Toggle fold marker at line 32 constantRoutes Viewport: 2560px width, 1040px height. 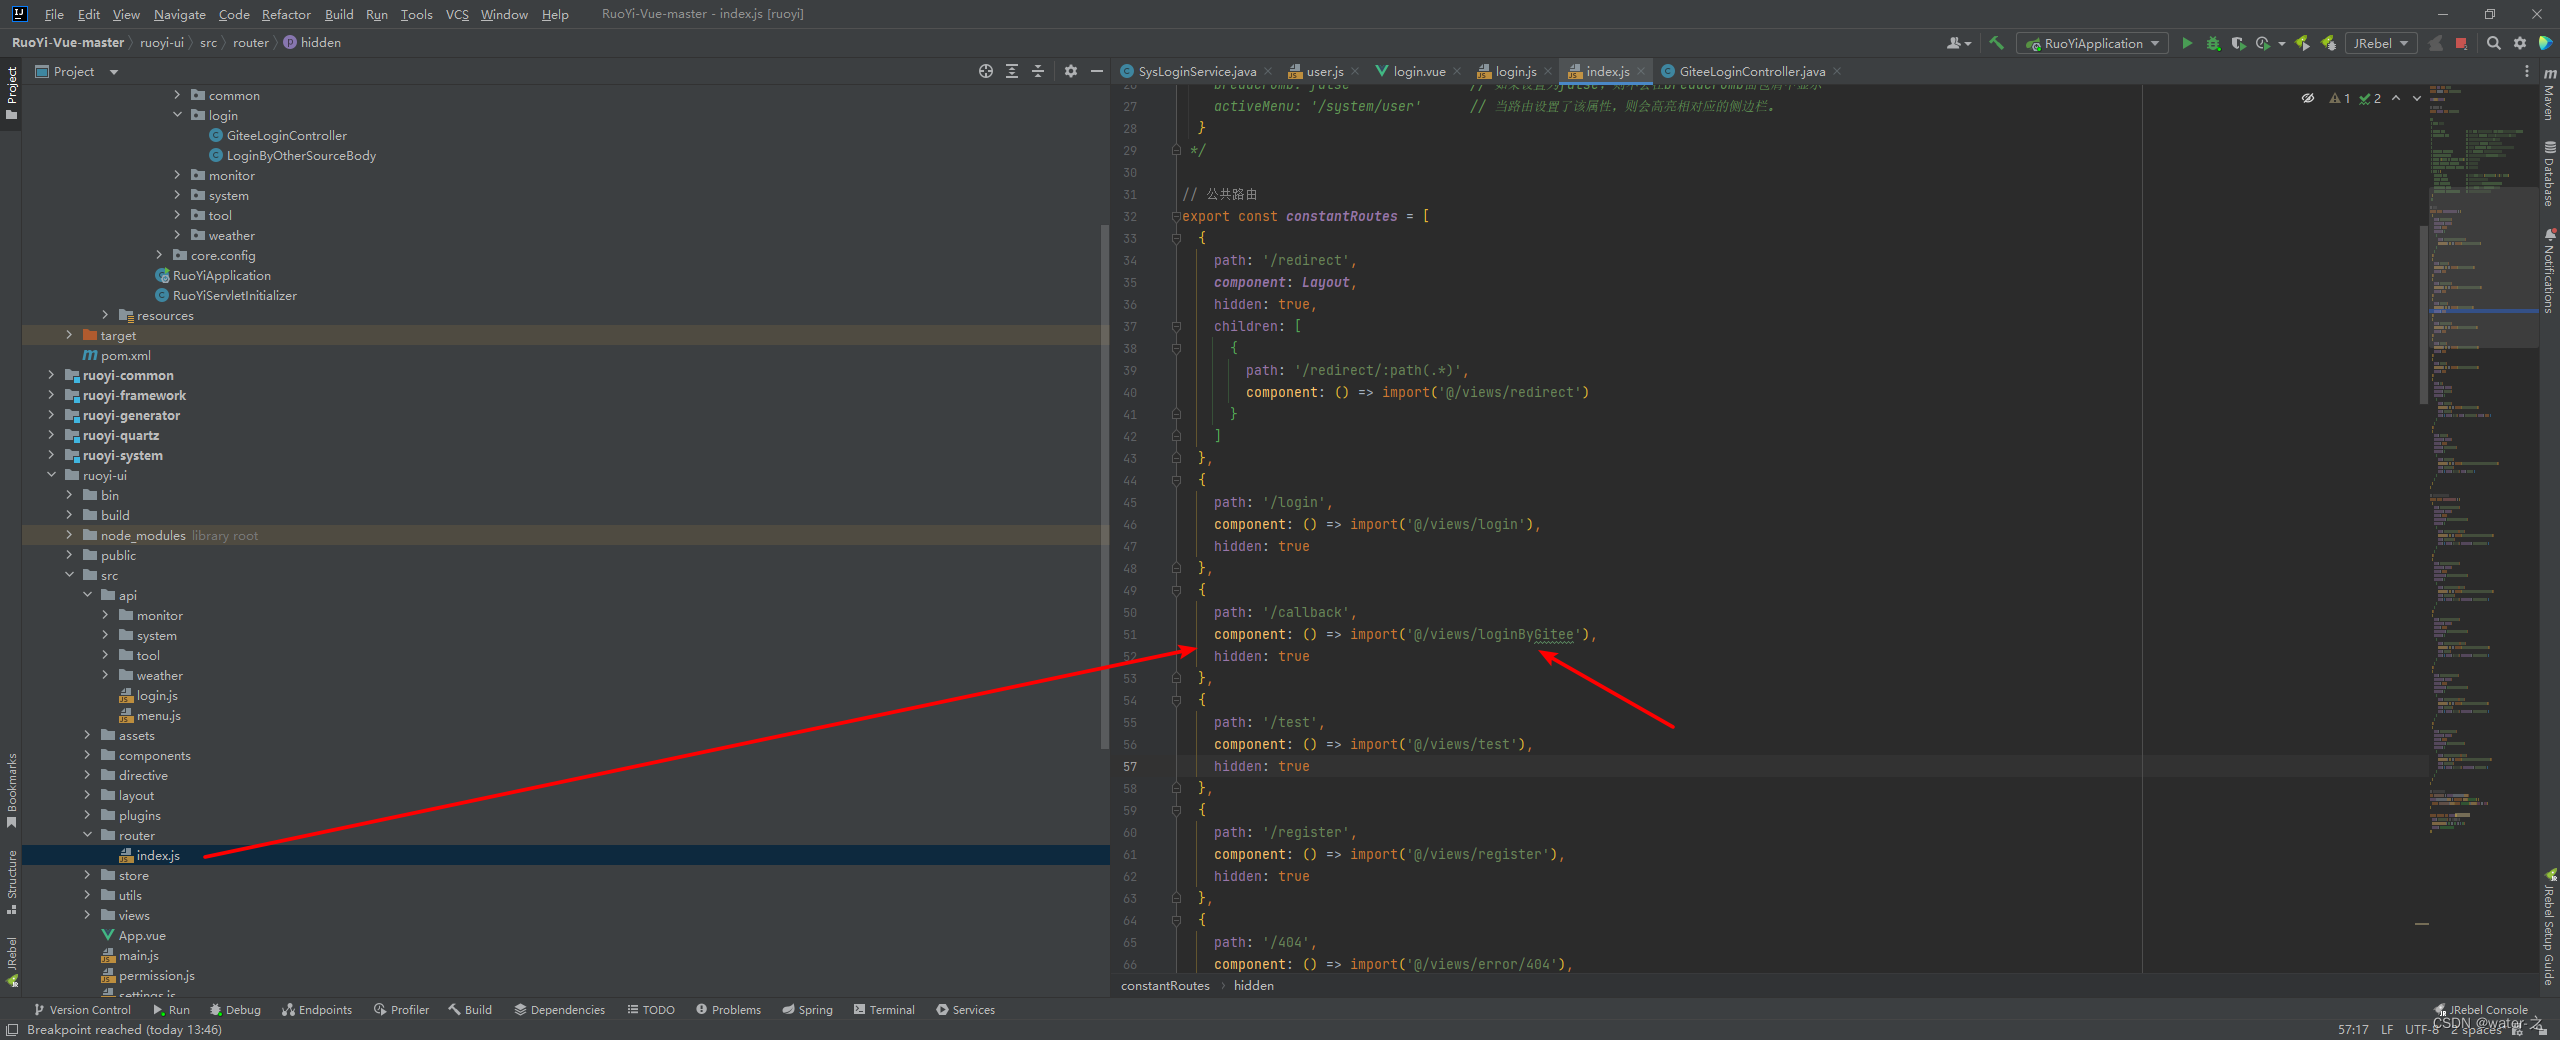click(x=1176, y=216)
